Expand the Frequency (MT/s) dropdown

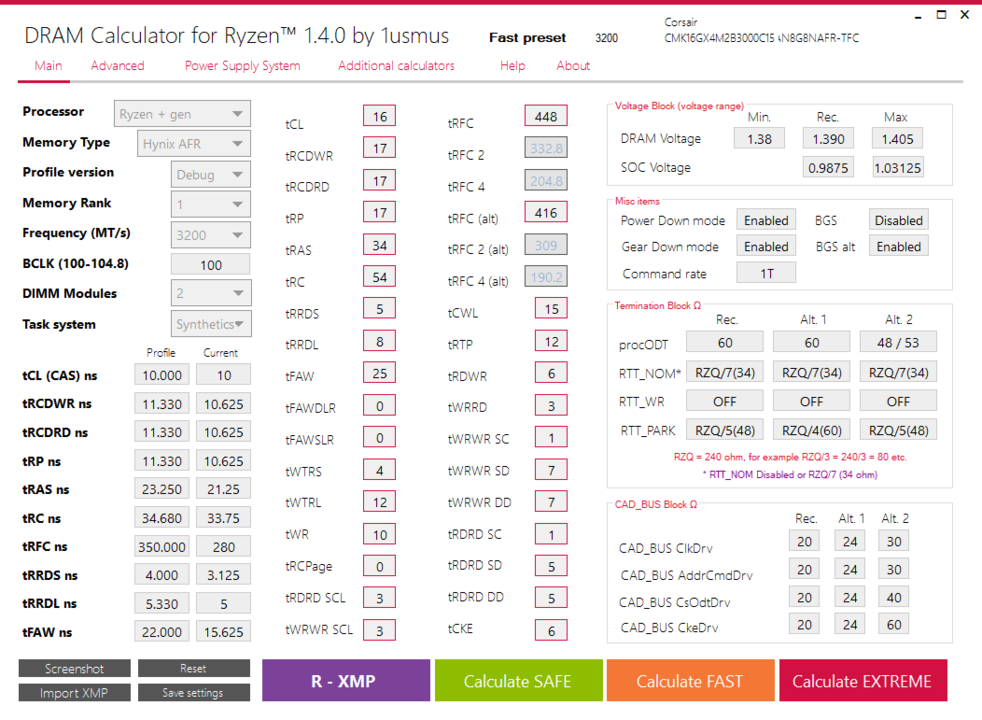click(x=210, y=235)
